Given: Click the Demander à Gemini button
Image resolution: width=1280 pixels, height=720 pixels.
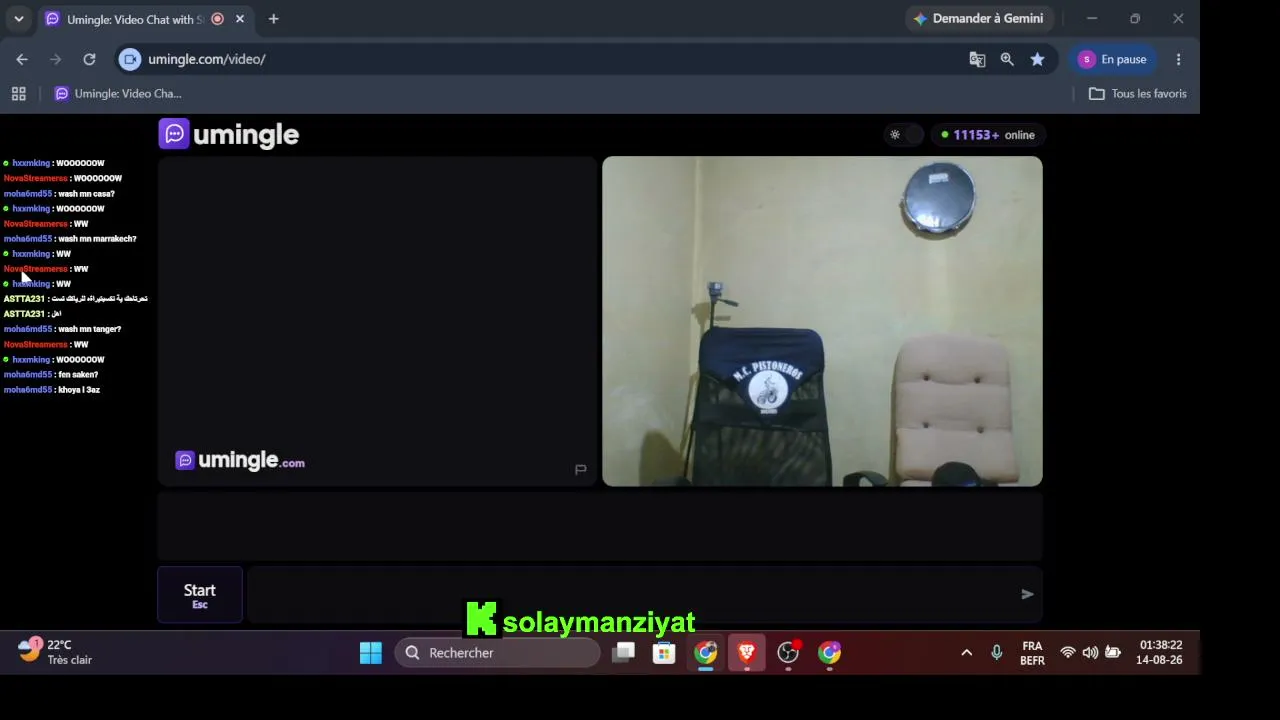Looking at the screenshot, I should (978, 19).
